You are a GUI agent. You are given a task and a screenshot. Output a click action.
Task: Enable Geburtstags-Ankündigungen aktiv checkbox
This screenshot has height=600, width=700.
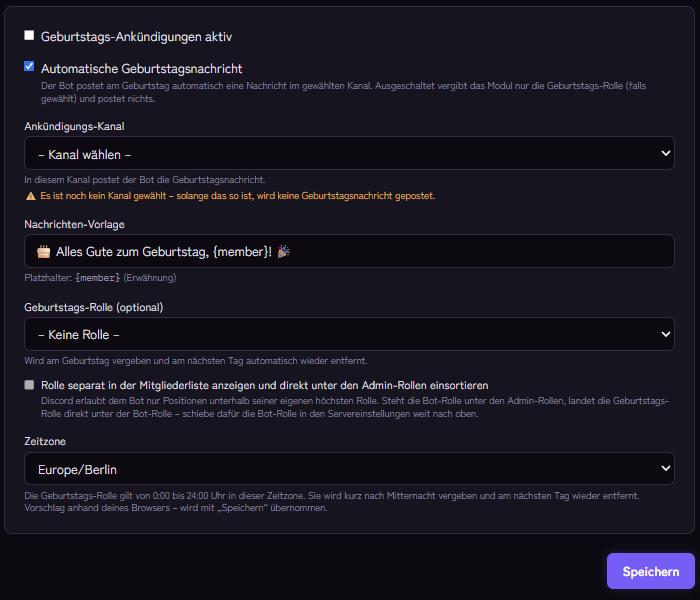point(29,35)
